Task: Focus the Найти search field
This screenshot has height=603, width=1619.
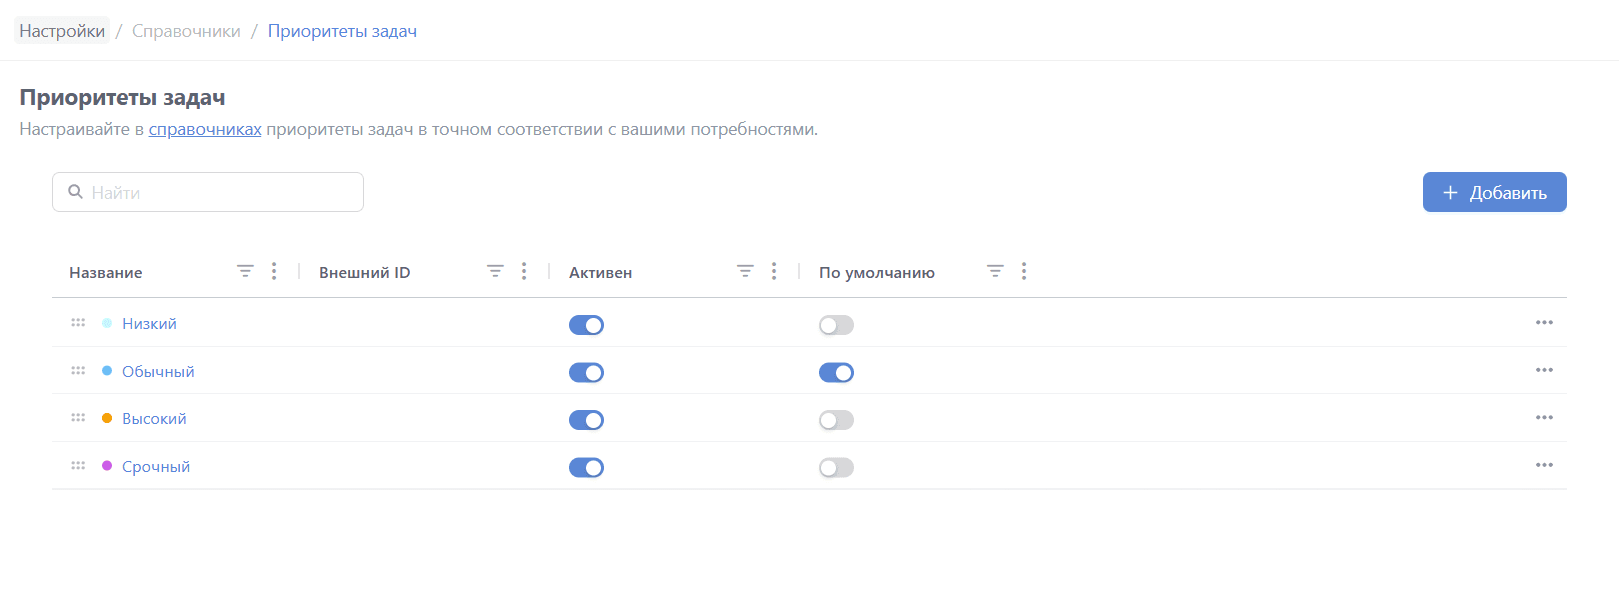Action: tap(220, 192)
